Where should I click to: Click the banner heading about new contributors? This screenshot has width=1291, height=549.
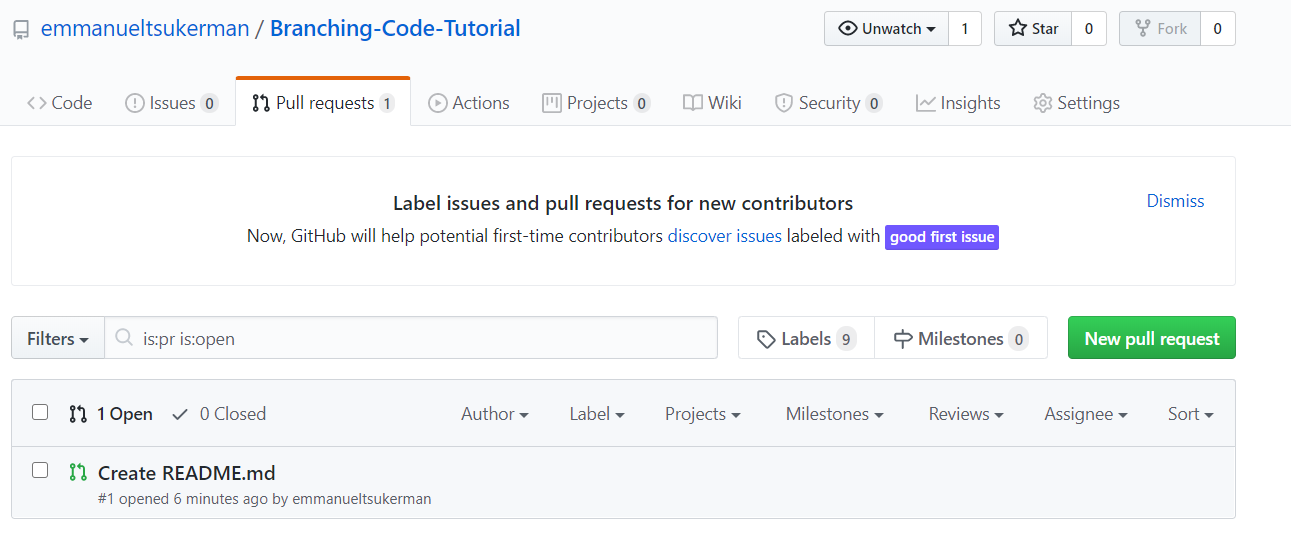tap(623, 204)
